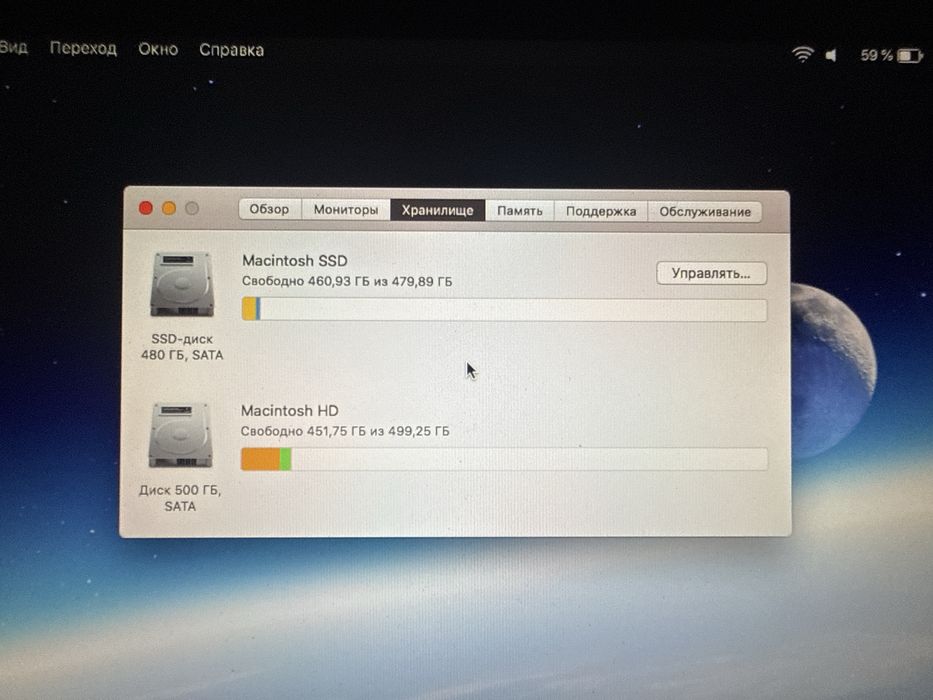Click the battery status icon

point(910,56)
